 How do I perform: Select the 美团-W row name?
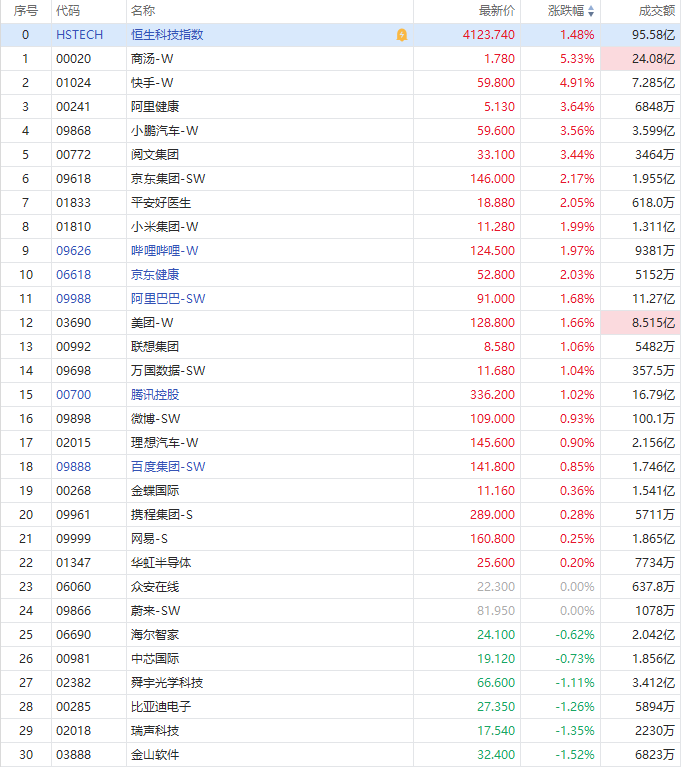tap(152, 322)
